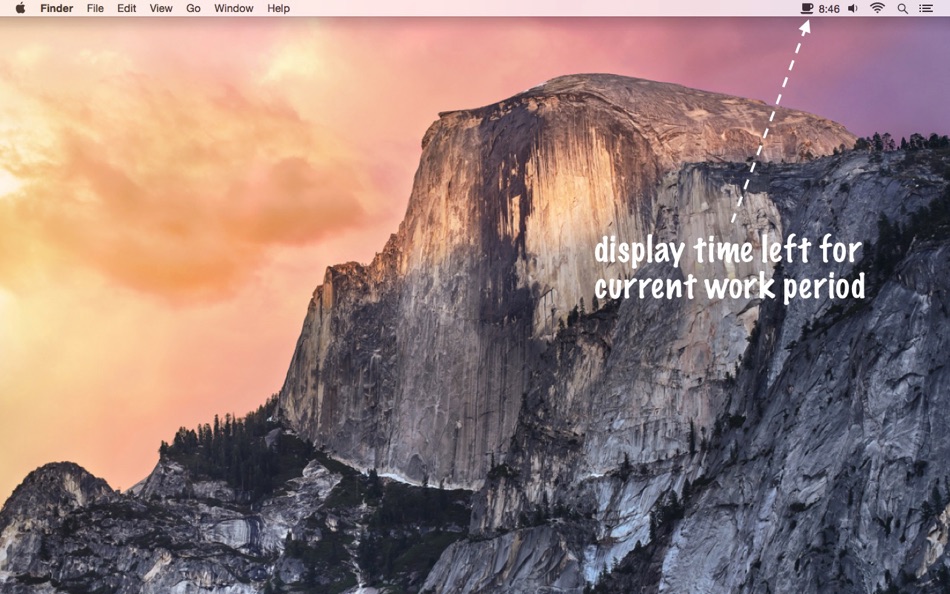Open the Go menu

(x=193, y=8)
